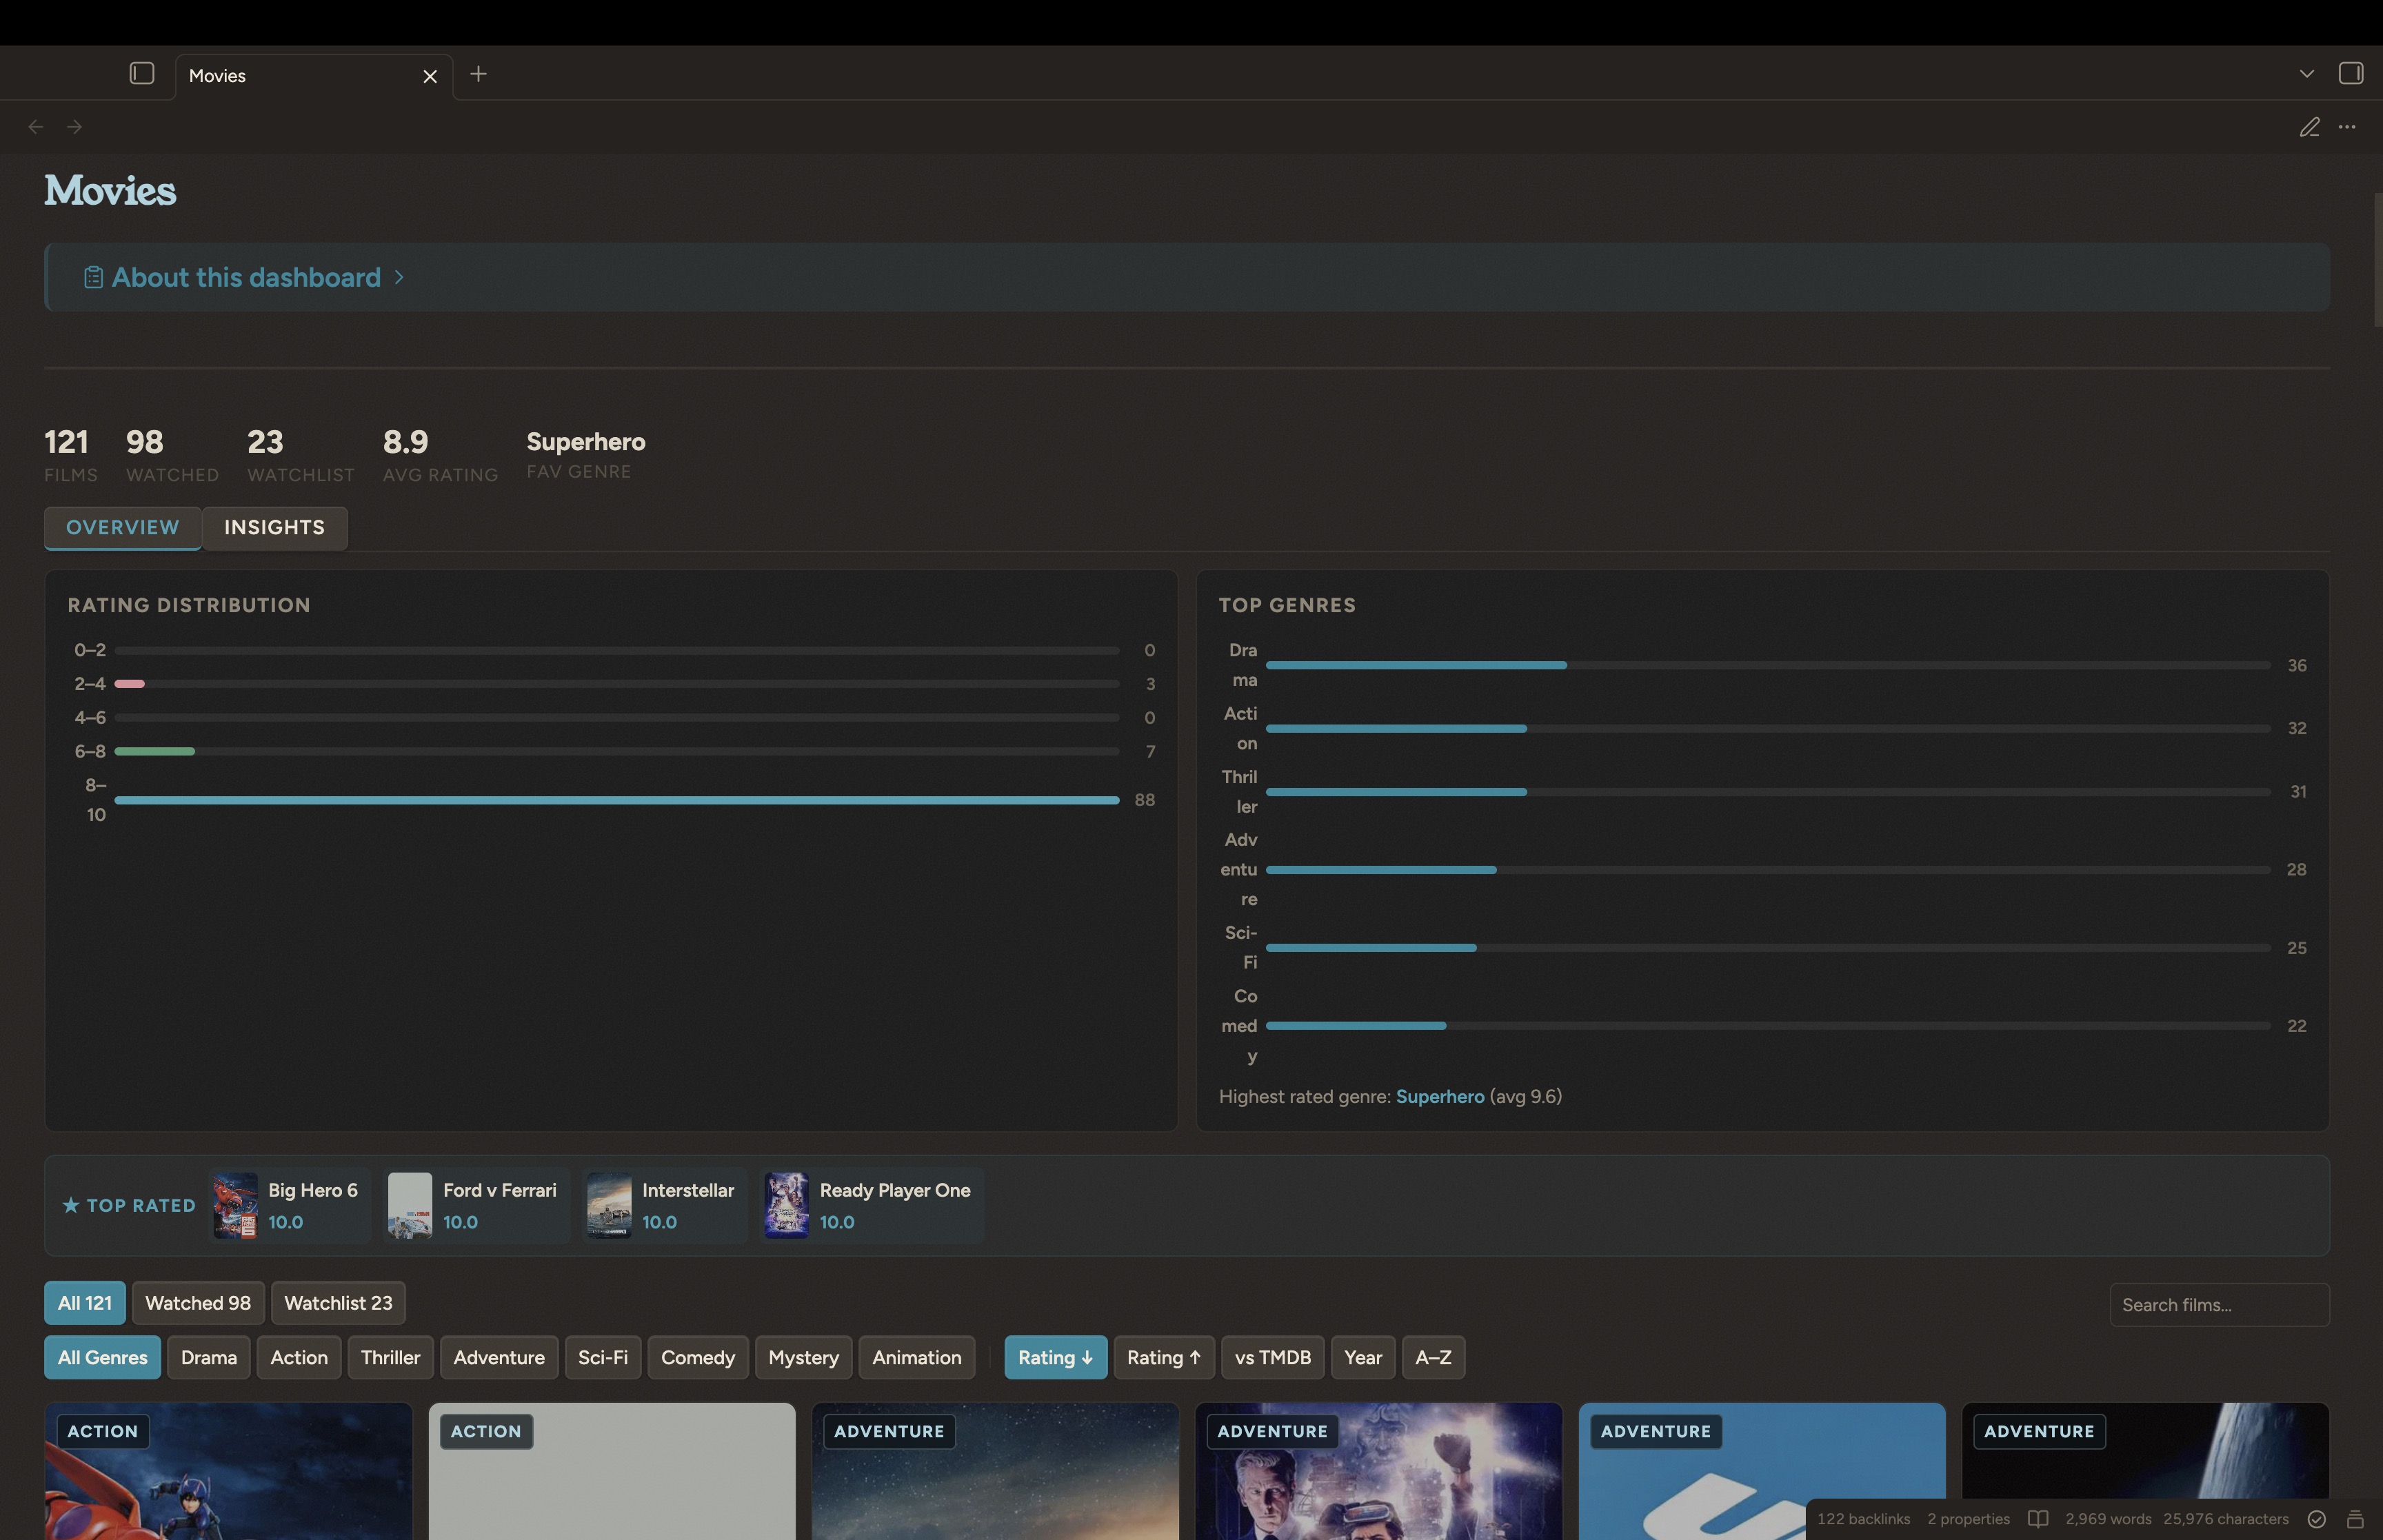Open the more options ellipsis menu
Screen dimensions: 2383x1540
coord(2346,127)
